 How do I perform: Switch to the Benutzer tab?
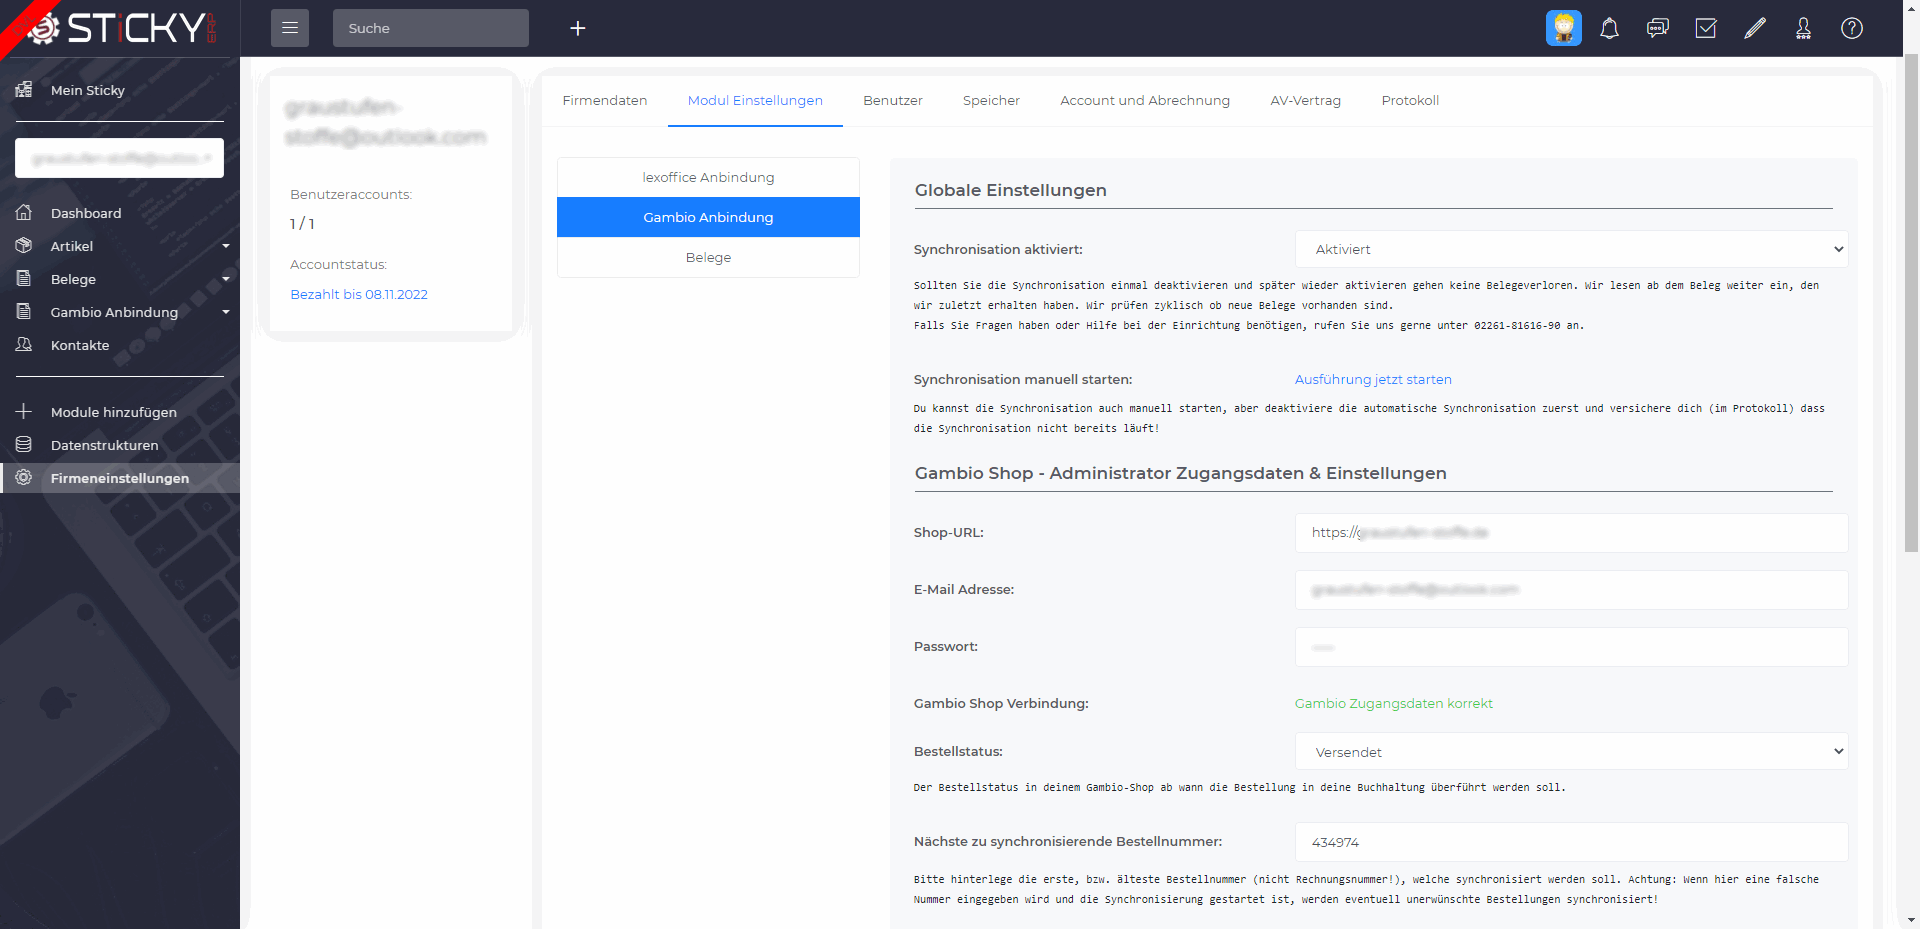click(x=892, y=100)
